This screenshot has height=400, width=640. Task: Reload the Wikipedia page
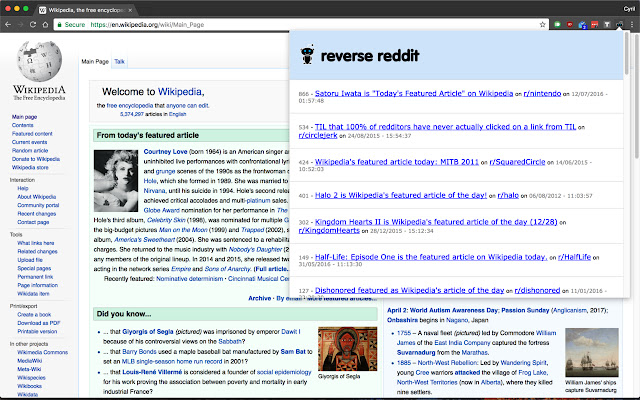tap(33, 24)
